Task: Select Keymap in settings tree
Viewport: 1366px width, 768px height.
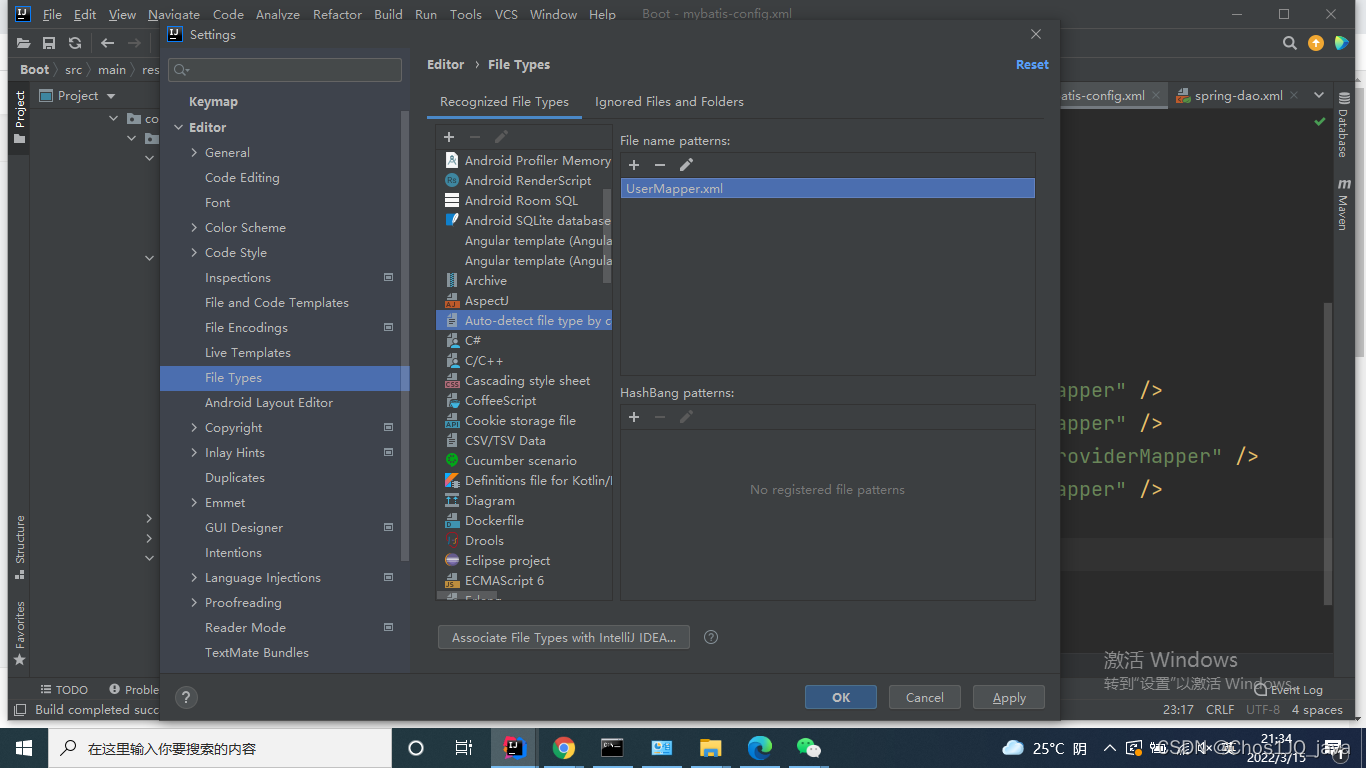Action: (x=213, y=102)
